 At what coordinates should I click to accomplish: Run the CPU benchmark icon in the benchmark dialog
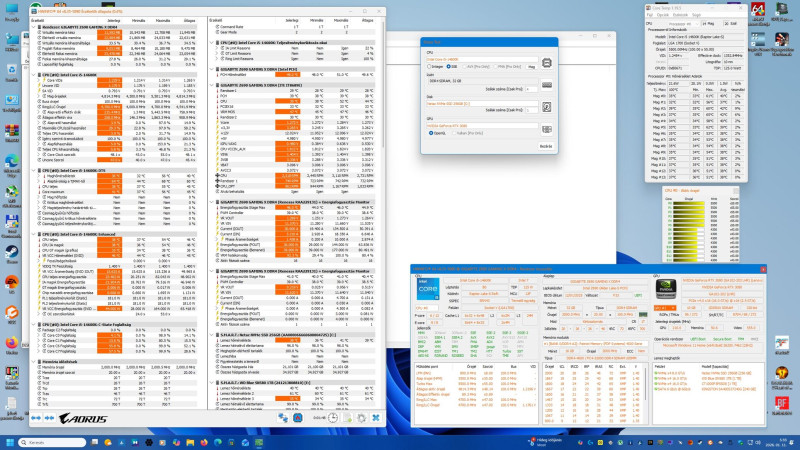point(546,63)
